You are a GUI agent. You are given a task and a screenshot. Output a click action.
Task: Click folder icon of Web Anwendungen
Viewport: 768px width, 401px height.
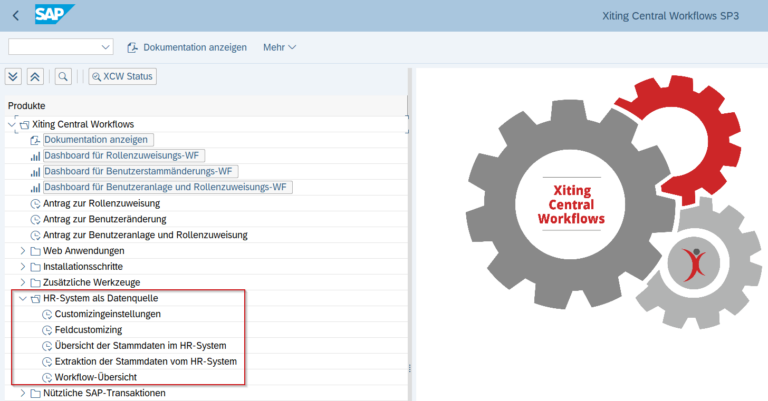[x=35, y=251]
